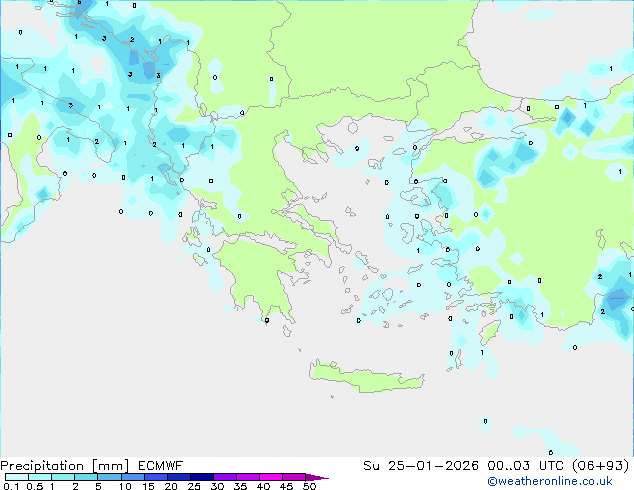
Task: Pick legend swatch between 5 and 10
Action: tap(109, 477)
